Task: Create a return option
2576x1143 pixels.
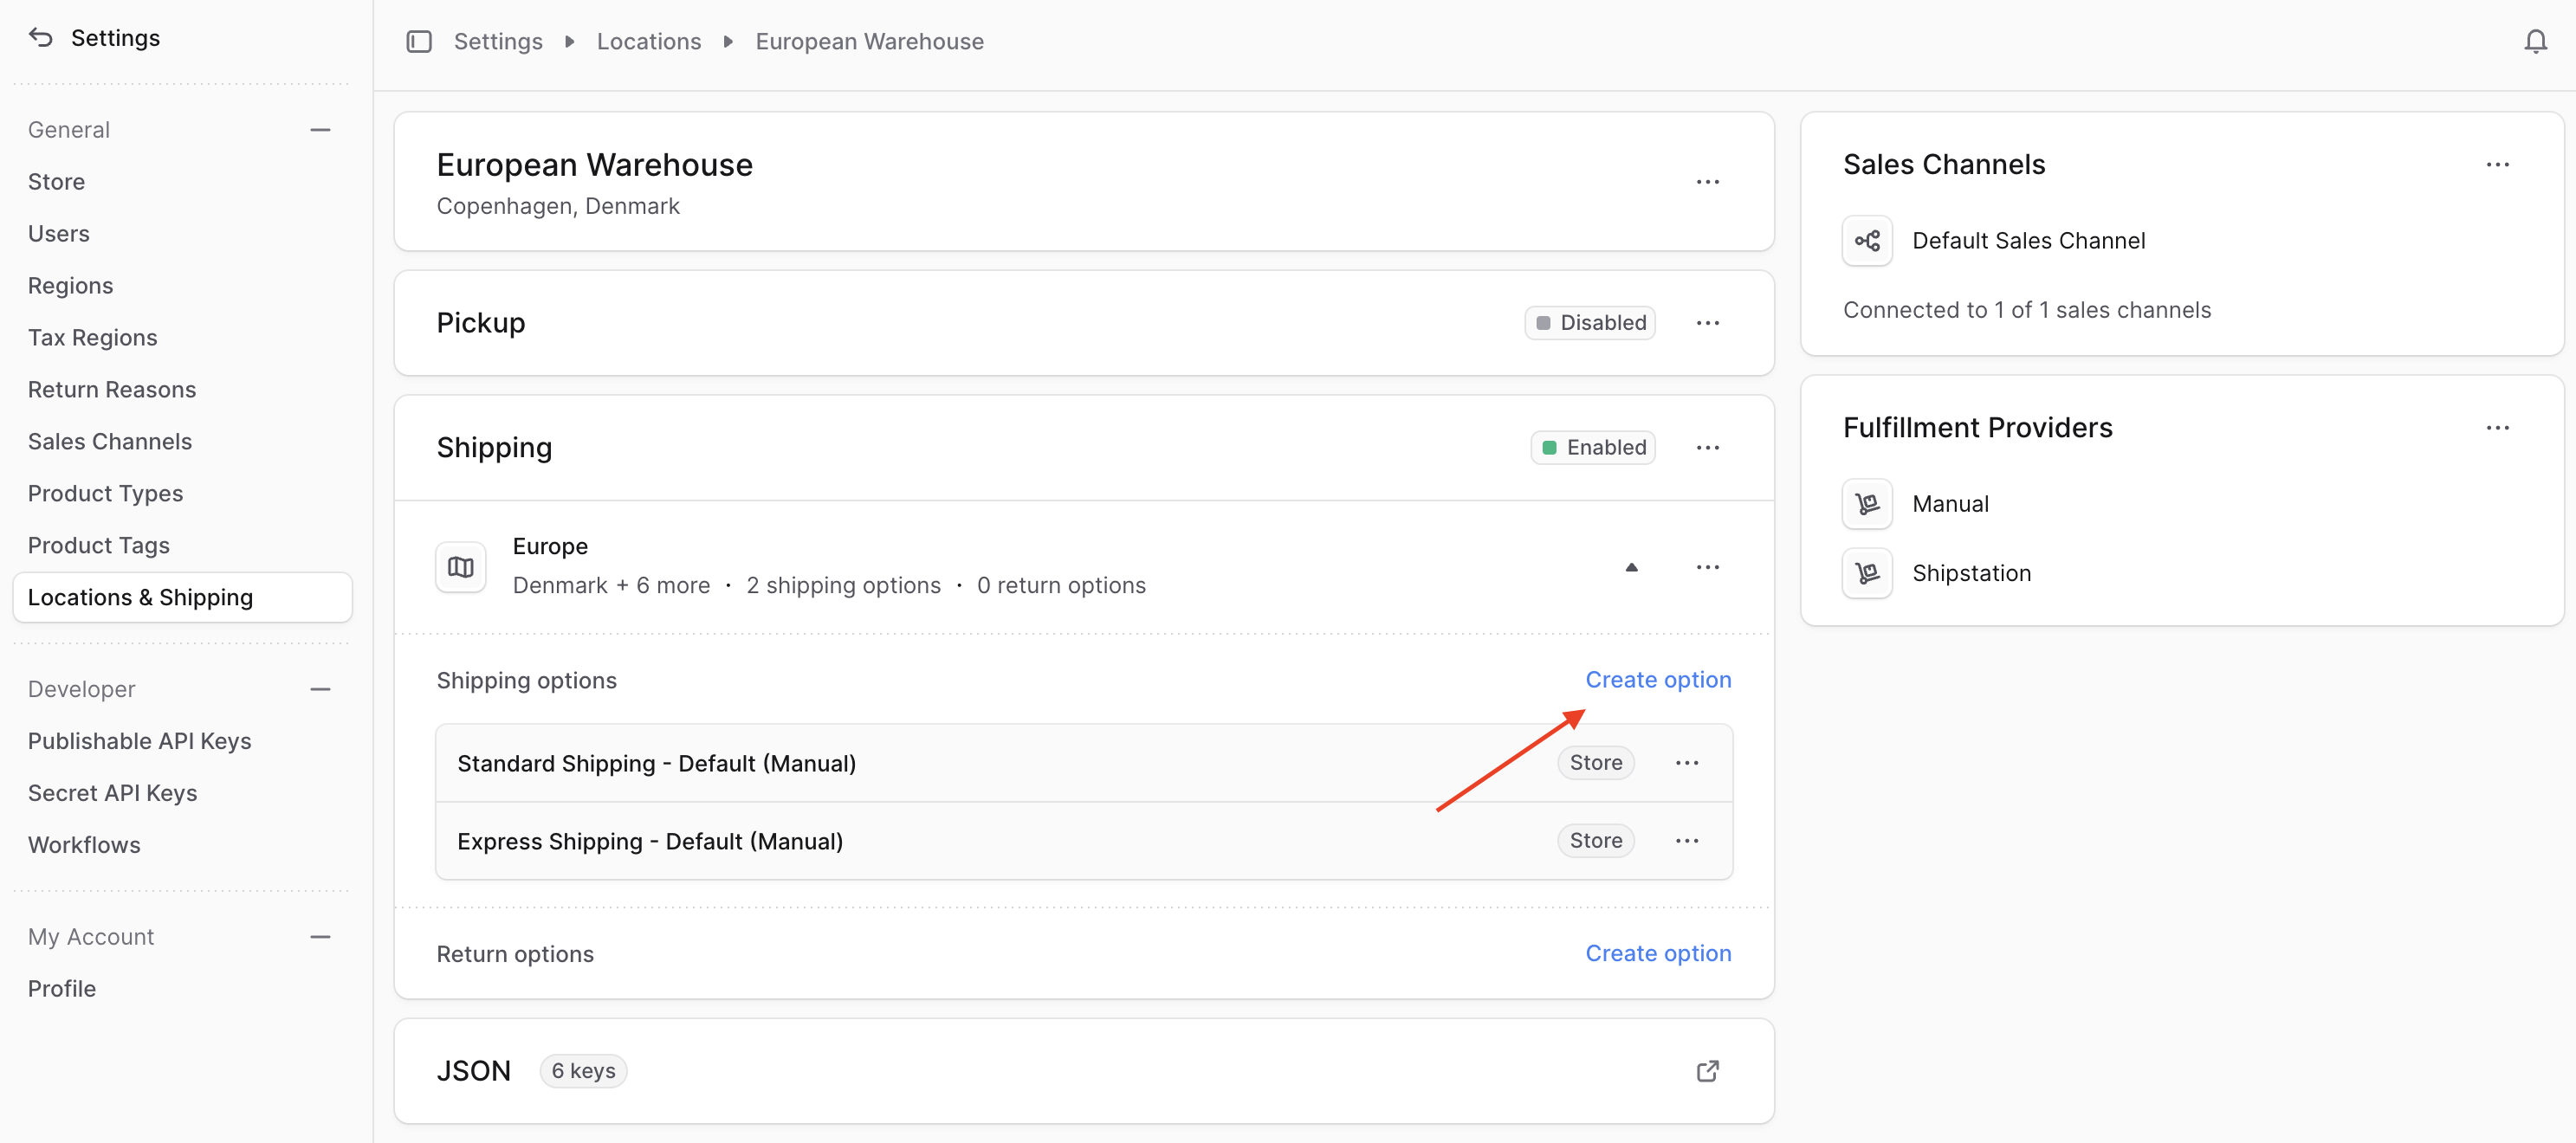Action: pos(1658,953)
